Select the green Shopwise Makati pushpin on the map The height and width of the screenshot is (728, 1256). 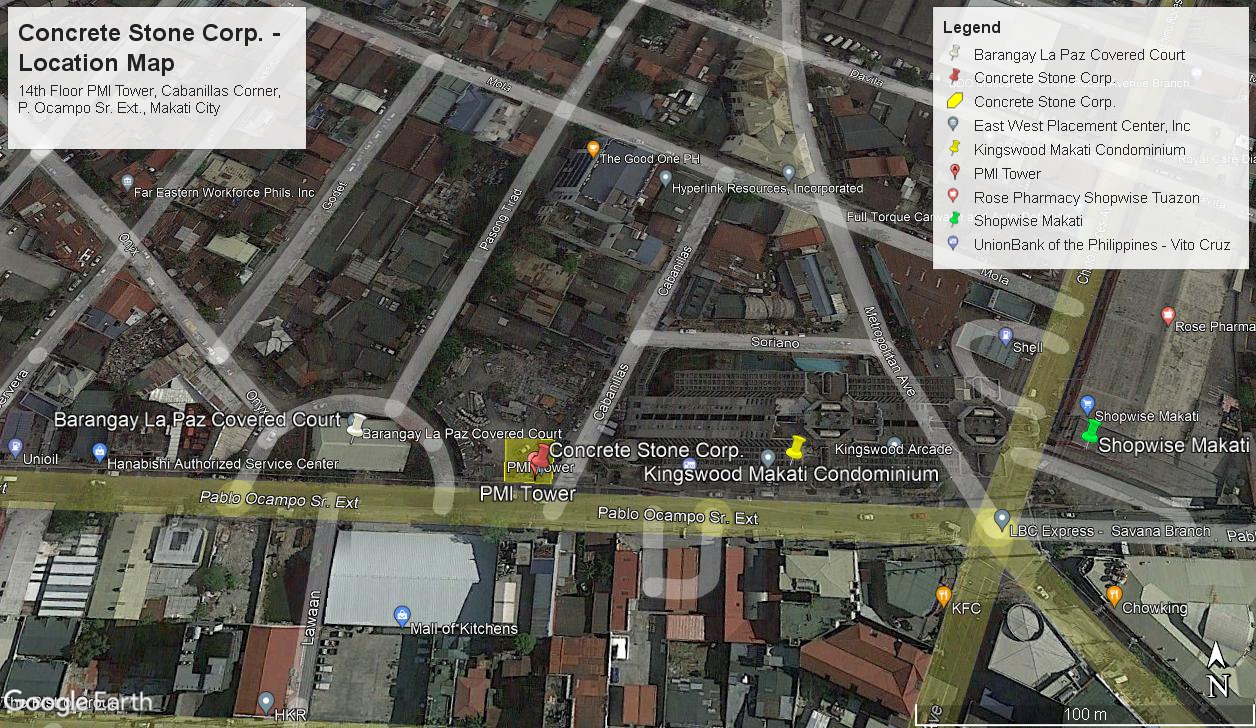[x=1091, y=431]
